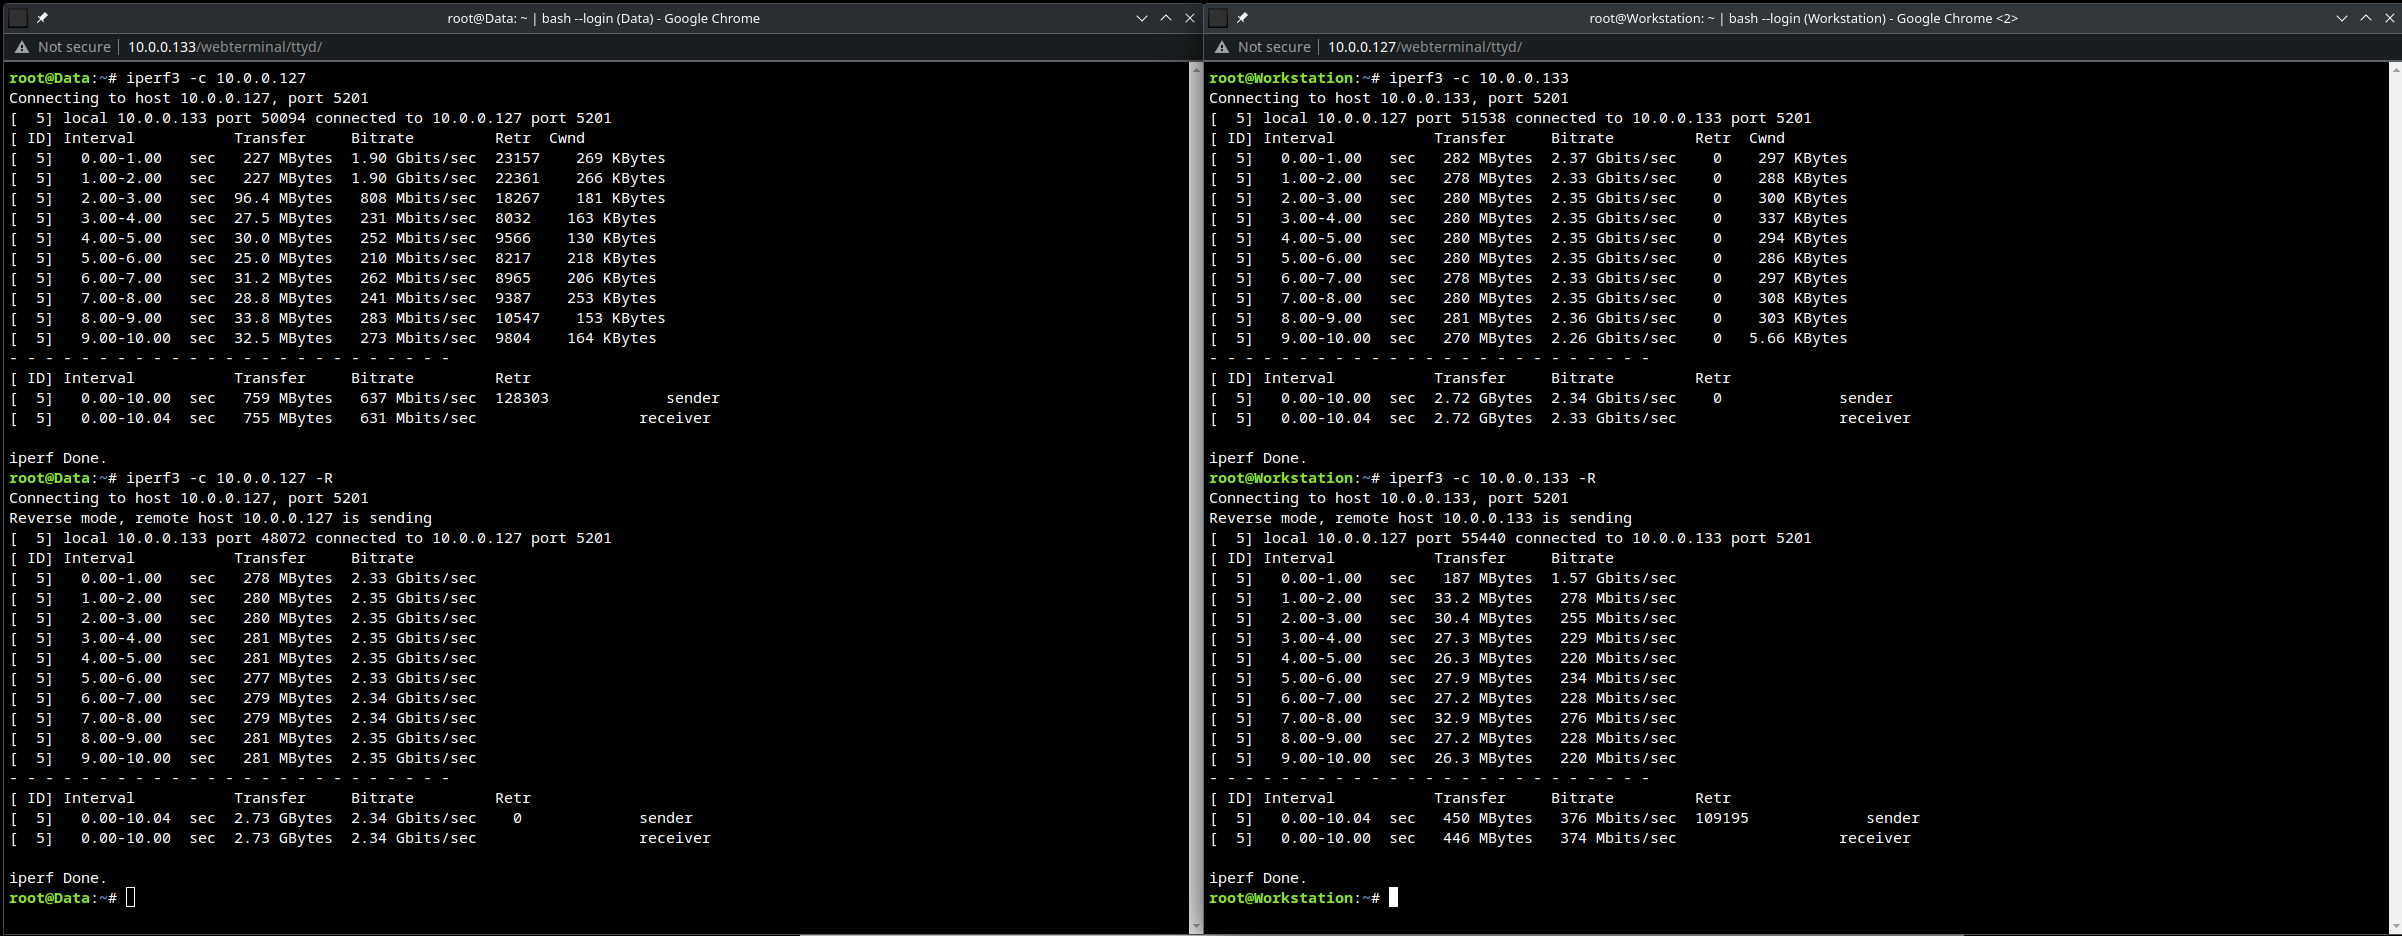This screenshot has width=2402, height=936.
Task: Maximize the Data terminal Chrome window
Action: pos(1166,18)
